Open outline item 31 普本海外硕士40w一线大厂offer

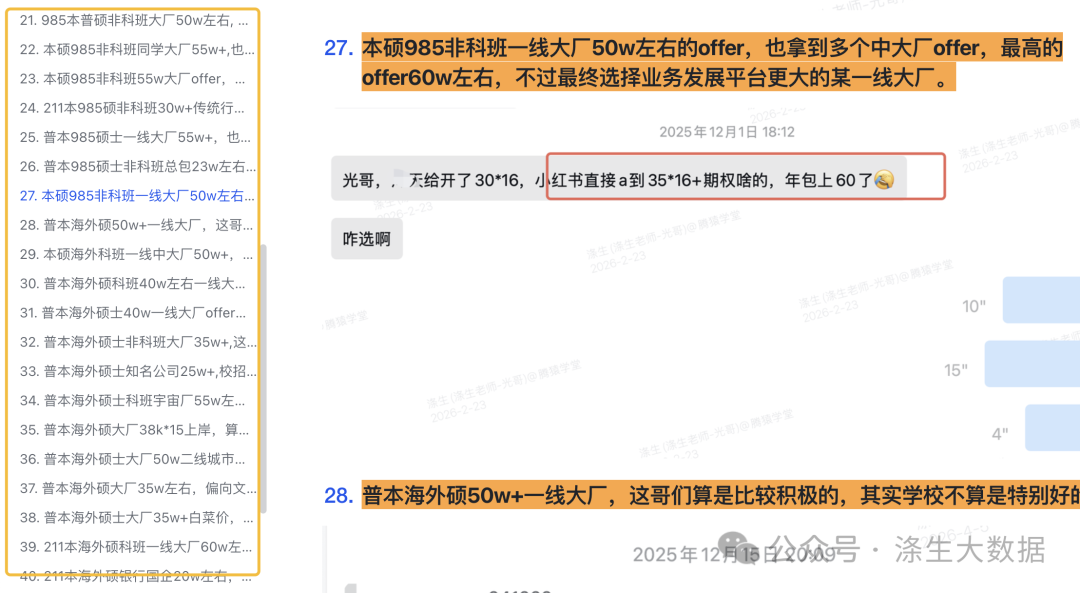133,313
